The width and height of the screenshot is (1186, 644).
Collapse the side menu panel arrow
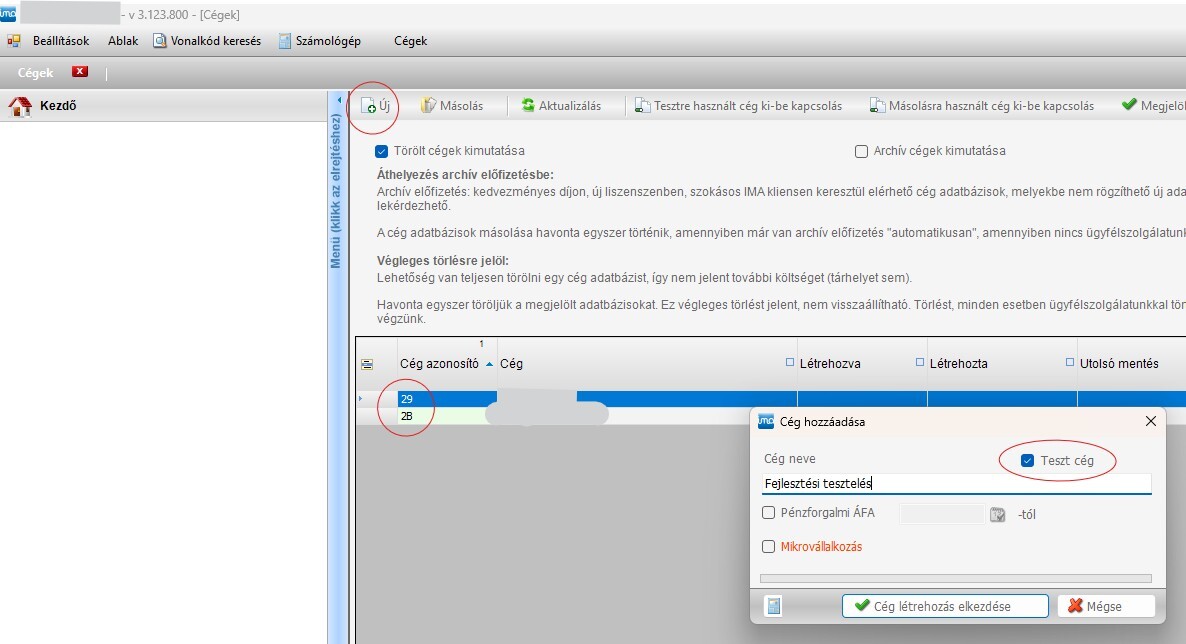pyautogui.click(x=337, y=101)
